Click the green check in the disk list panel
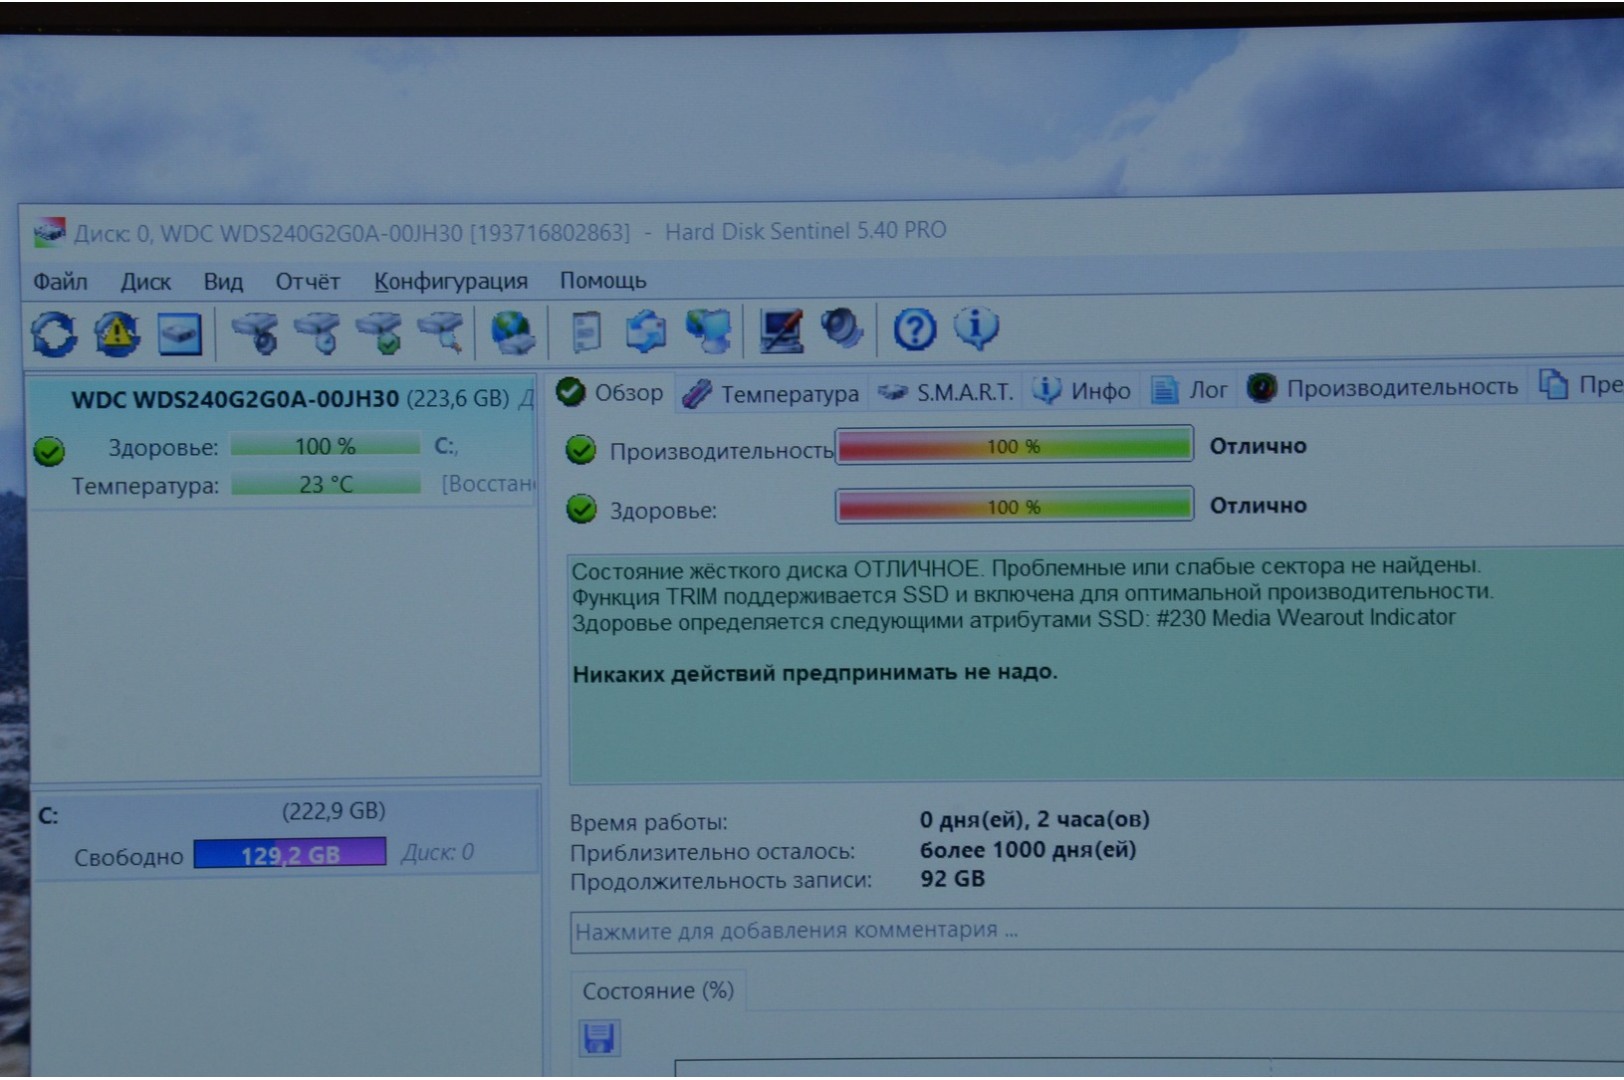Viewport: 1624px width, 1080px height. [48, 451]
